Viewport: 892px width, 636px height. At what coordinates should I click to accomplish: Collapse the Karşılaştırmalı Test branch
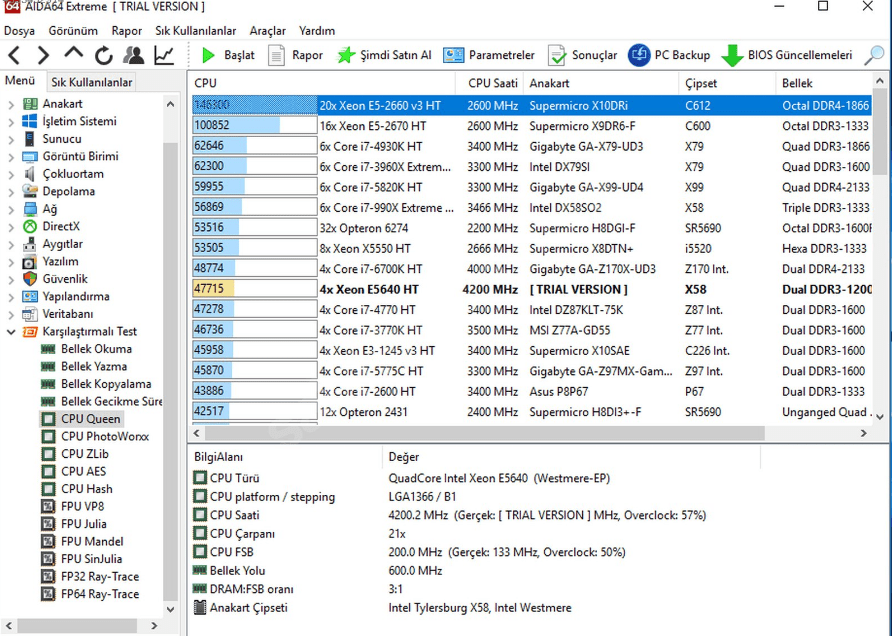coord(12,331)
